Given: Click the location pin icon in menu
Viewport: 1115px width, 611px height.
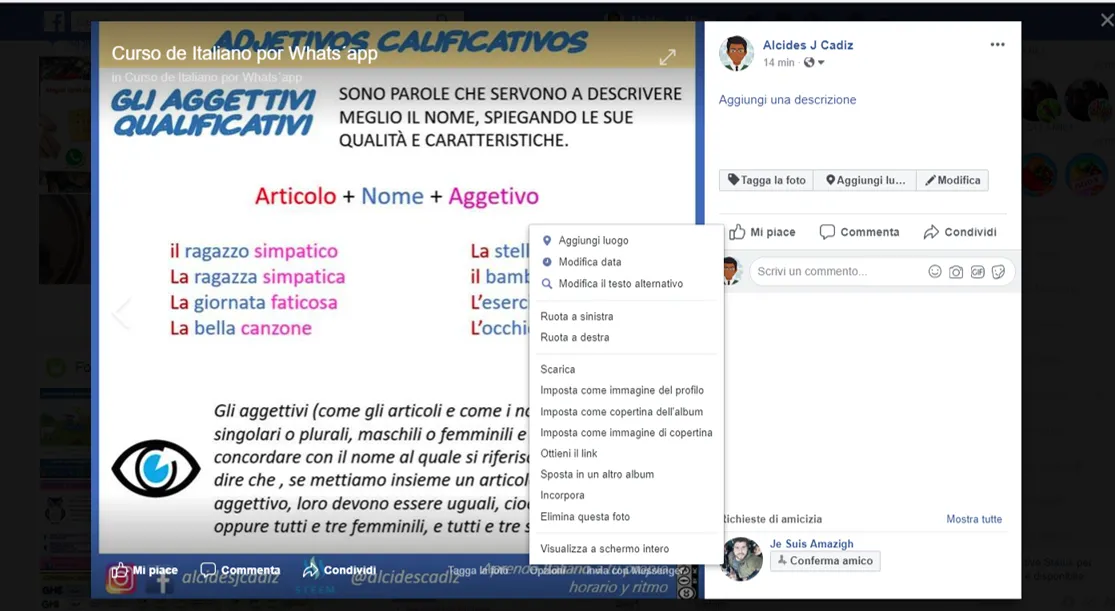Looking at the screenshot, I should coord(547,240).
